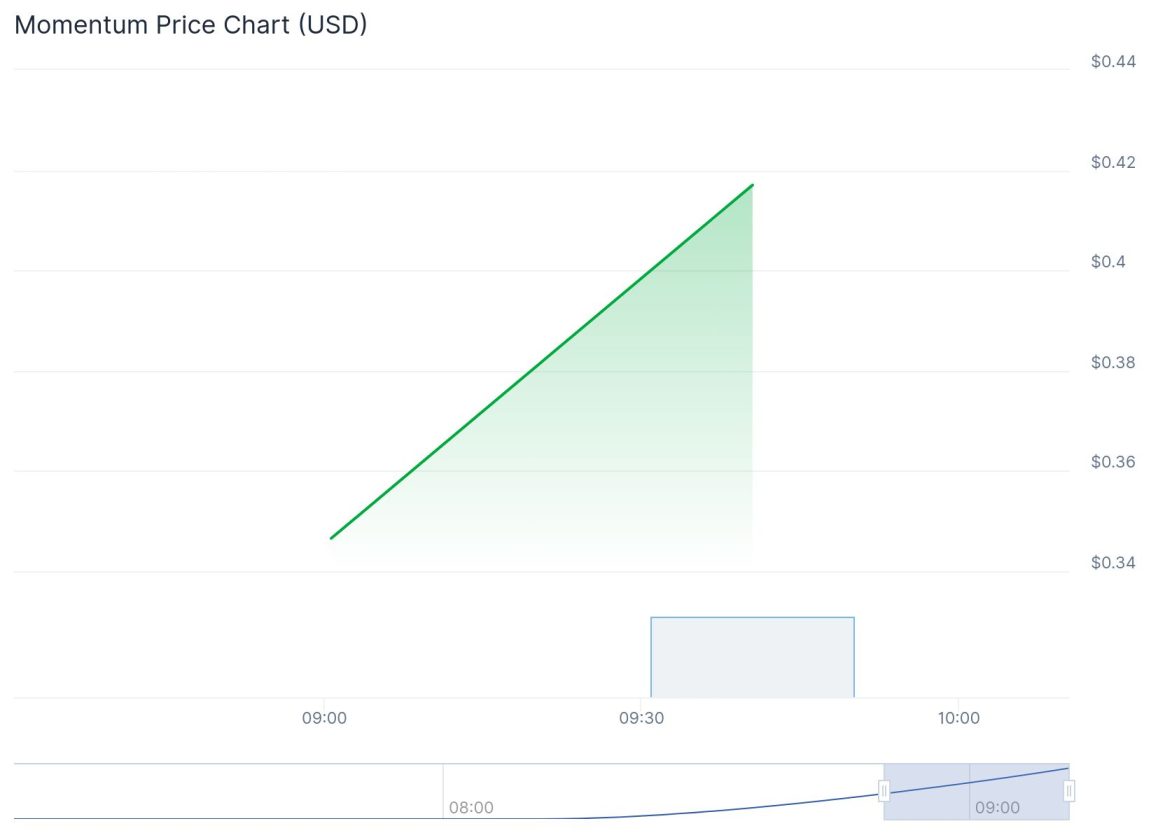Click the 10:00 x-axis time label
1151x840 pixels.
tap(958, 718)
